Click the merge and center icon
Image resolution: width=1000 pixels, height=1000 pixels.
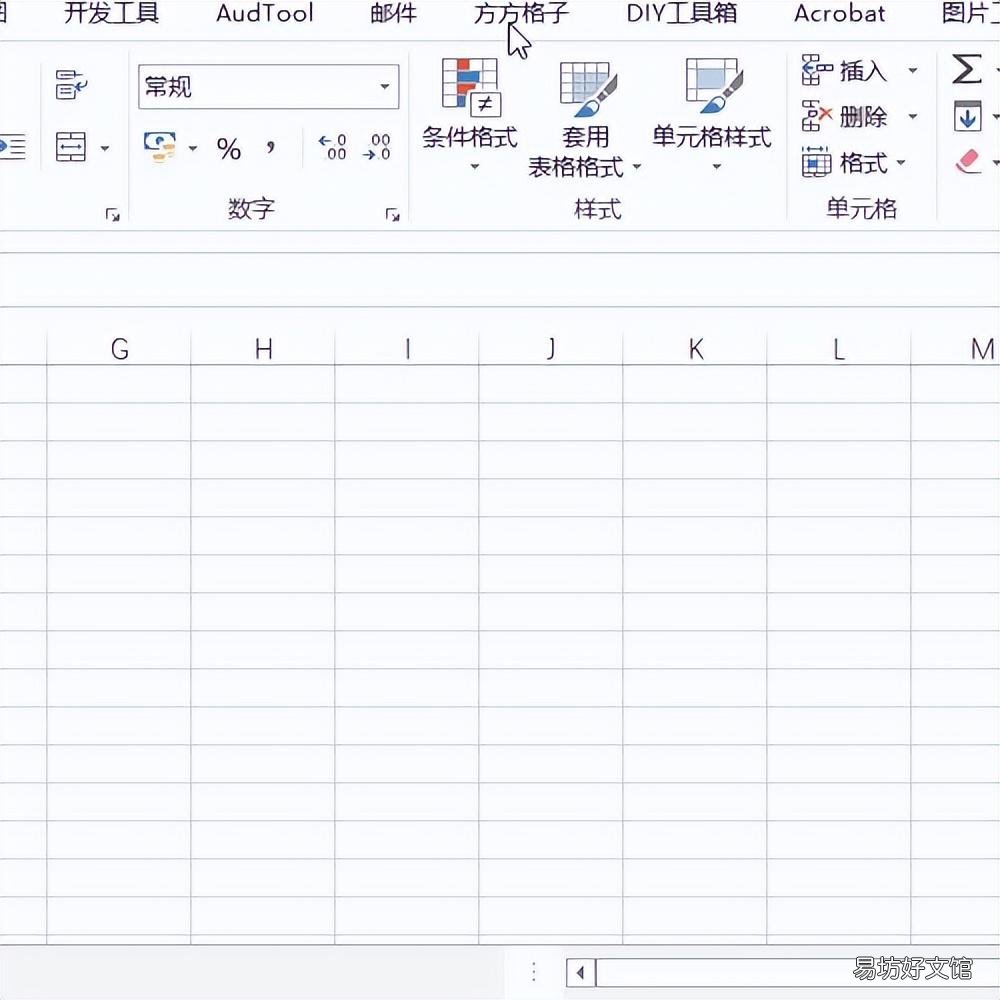[71, 147]
